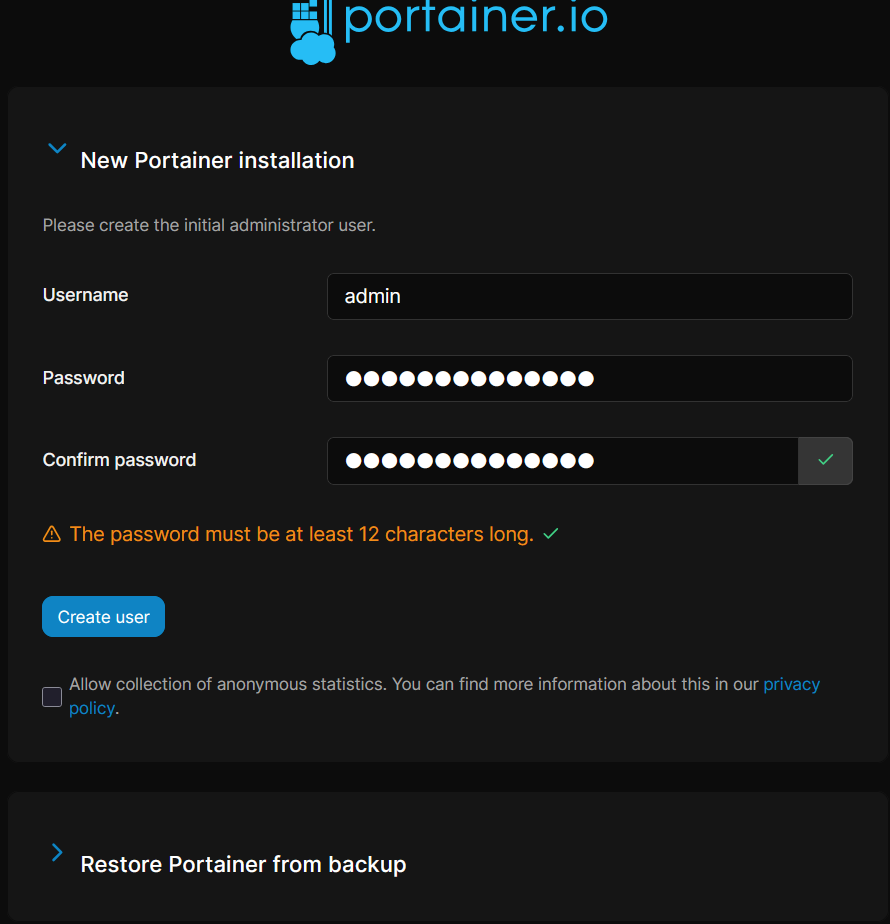
Task: Click the orange warning triangle icon
Action: tap(52, 535)
